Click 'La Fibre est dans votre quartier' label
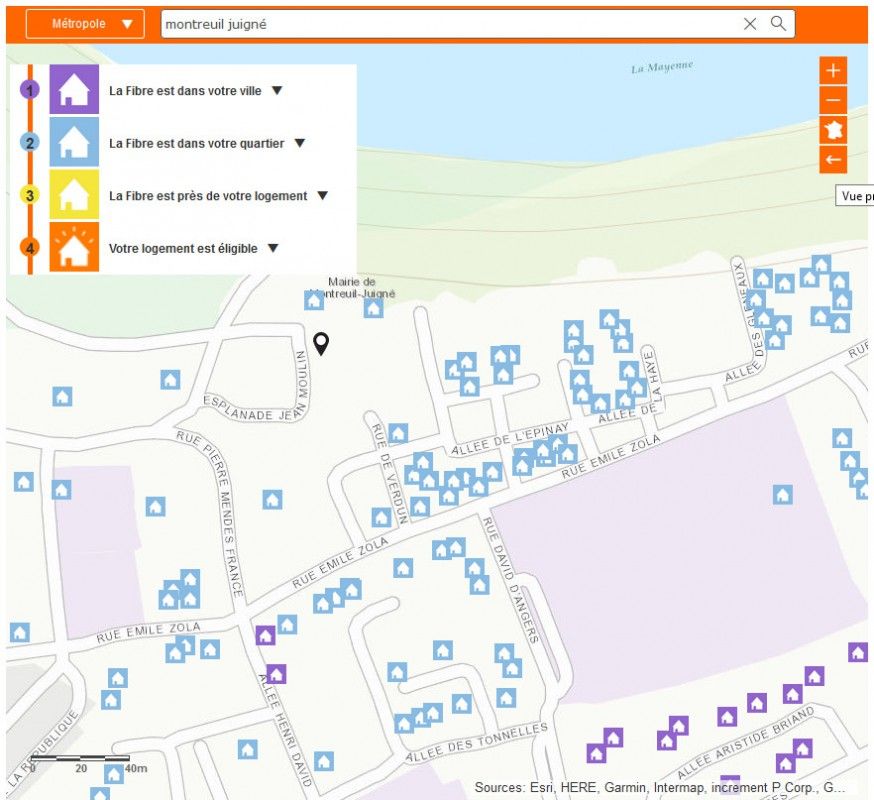The height and width of the screenshot is (800, 874). point(197,143)
